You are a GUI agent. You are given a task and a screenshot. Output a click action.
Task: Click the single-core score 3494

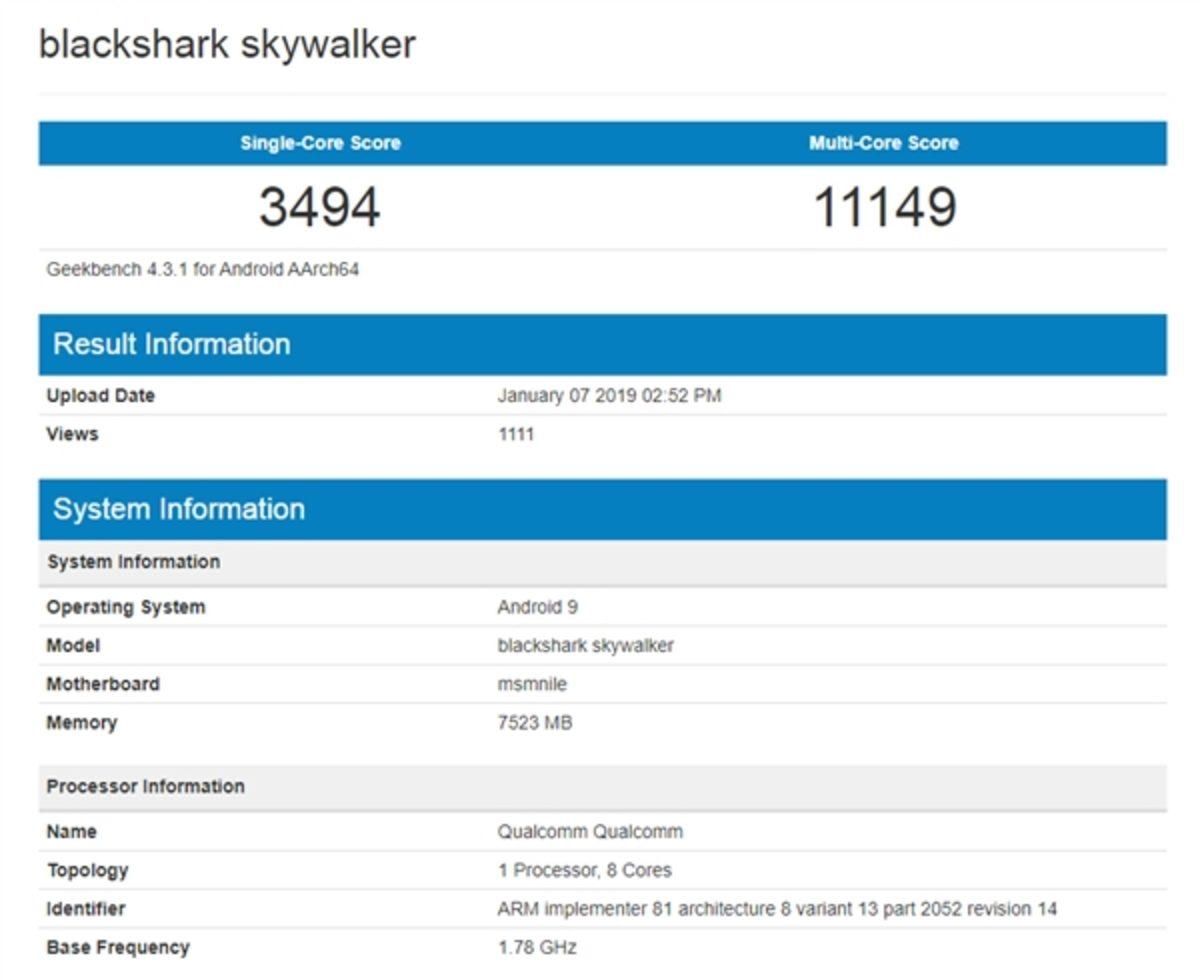pos(318,204)
